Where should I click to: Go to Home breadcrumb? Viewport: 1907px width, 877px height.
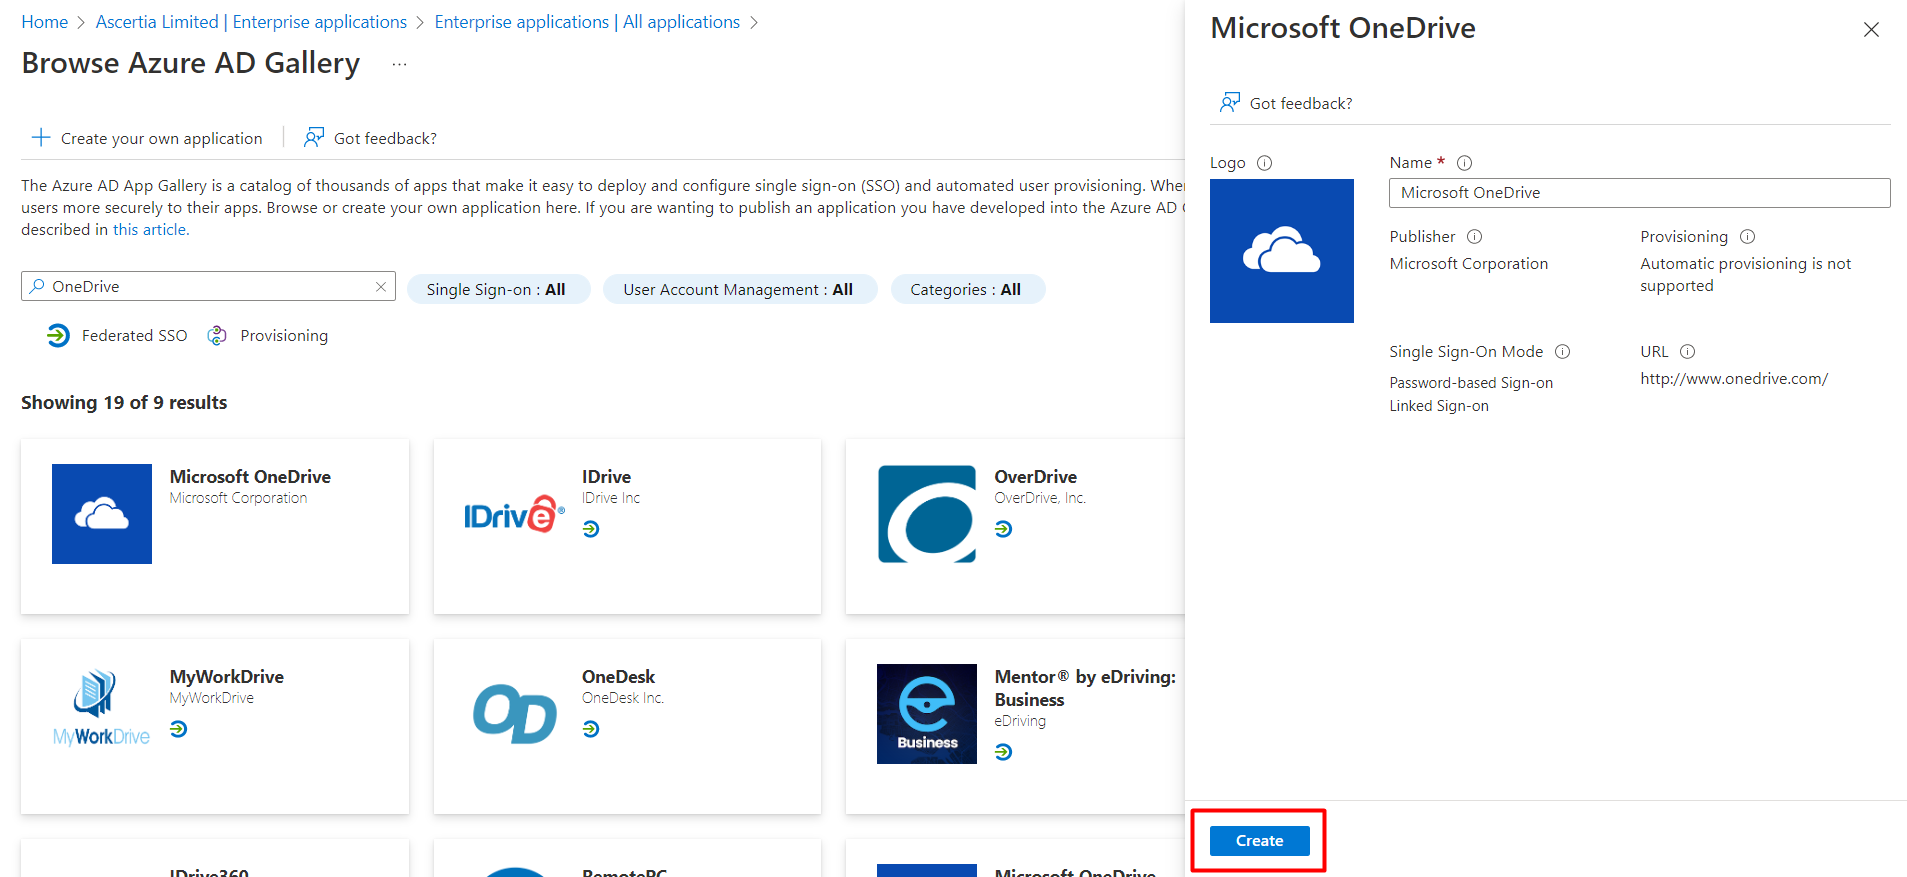(x=45, y=22)
